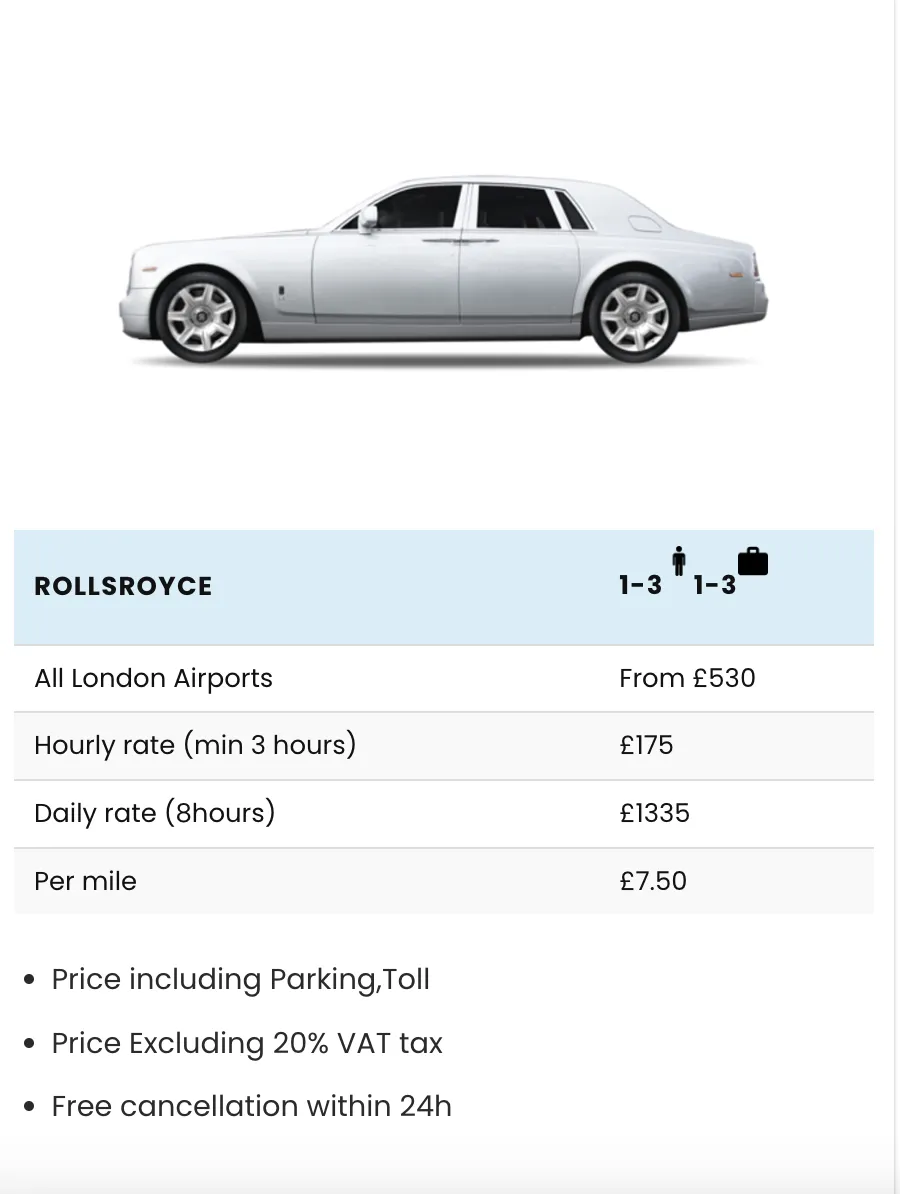Viewport: 900px width, 1194px height.
Task: Select the Daily rate (8hours) label
Action: (155, 813)
